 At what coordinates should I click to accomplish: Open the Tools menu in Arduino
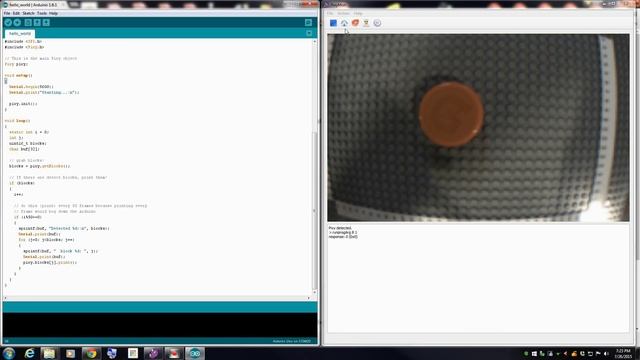(42, 13)
